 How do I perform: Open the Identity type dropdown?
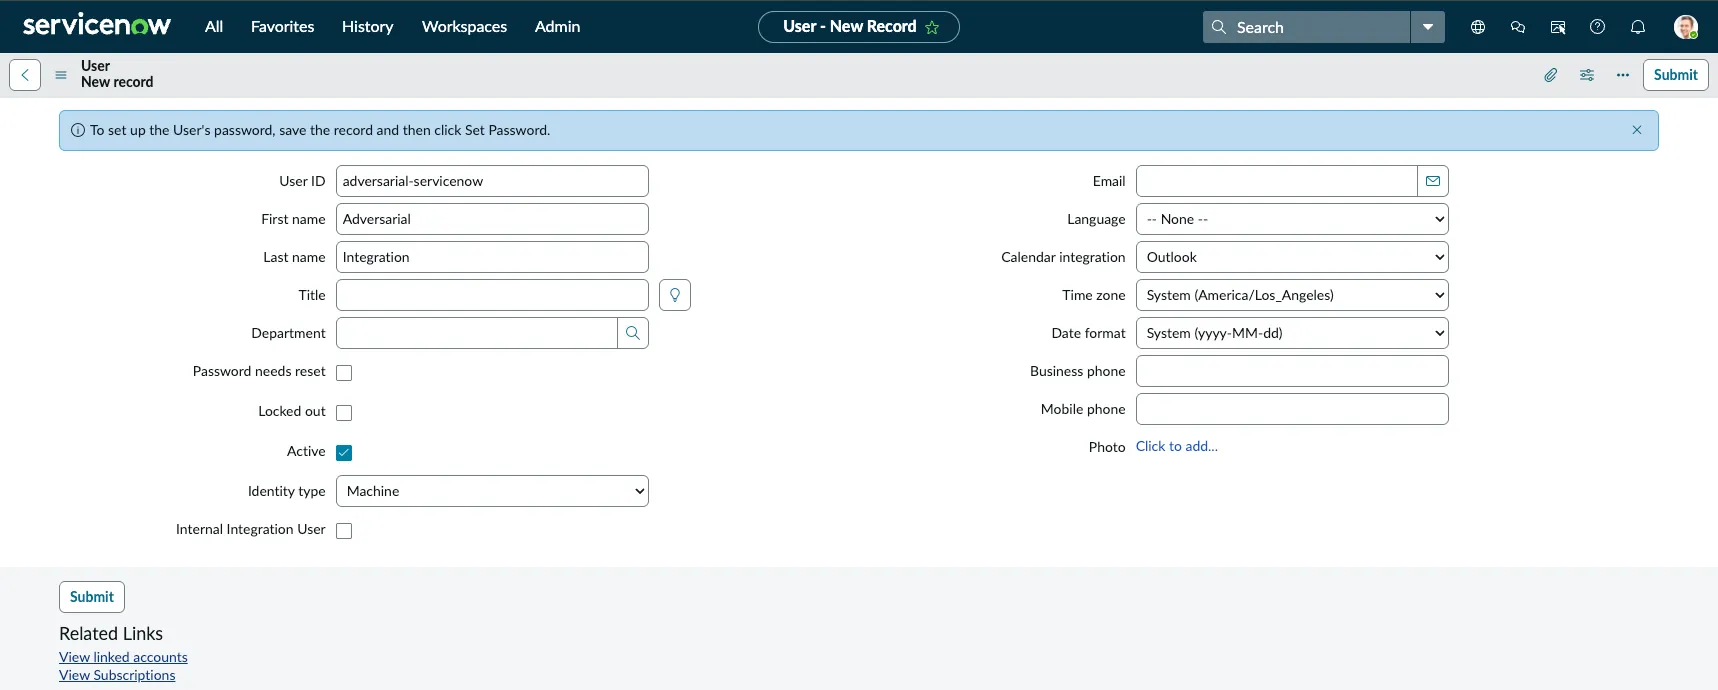click(492, 491)
